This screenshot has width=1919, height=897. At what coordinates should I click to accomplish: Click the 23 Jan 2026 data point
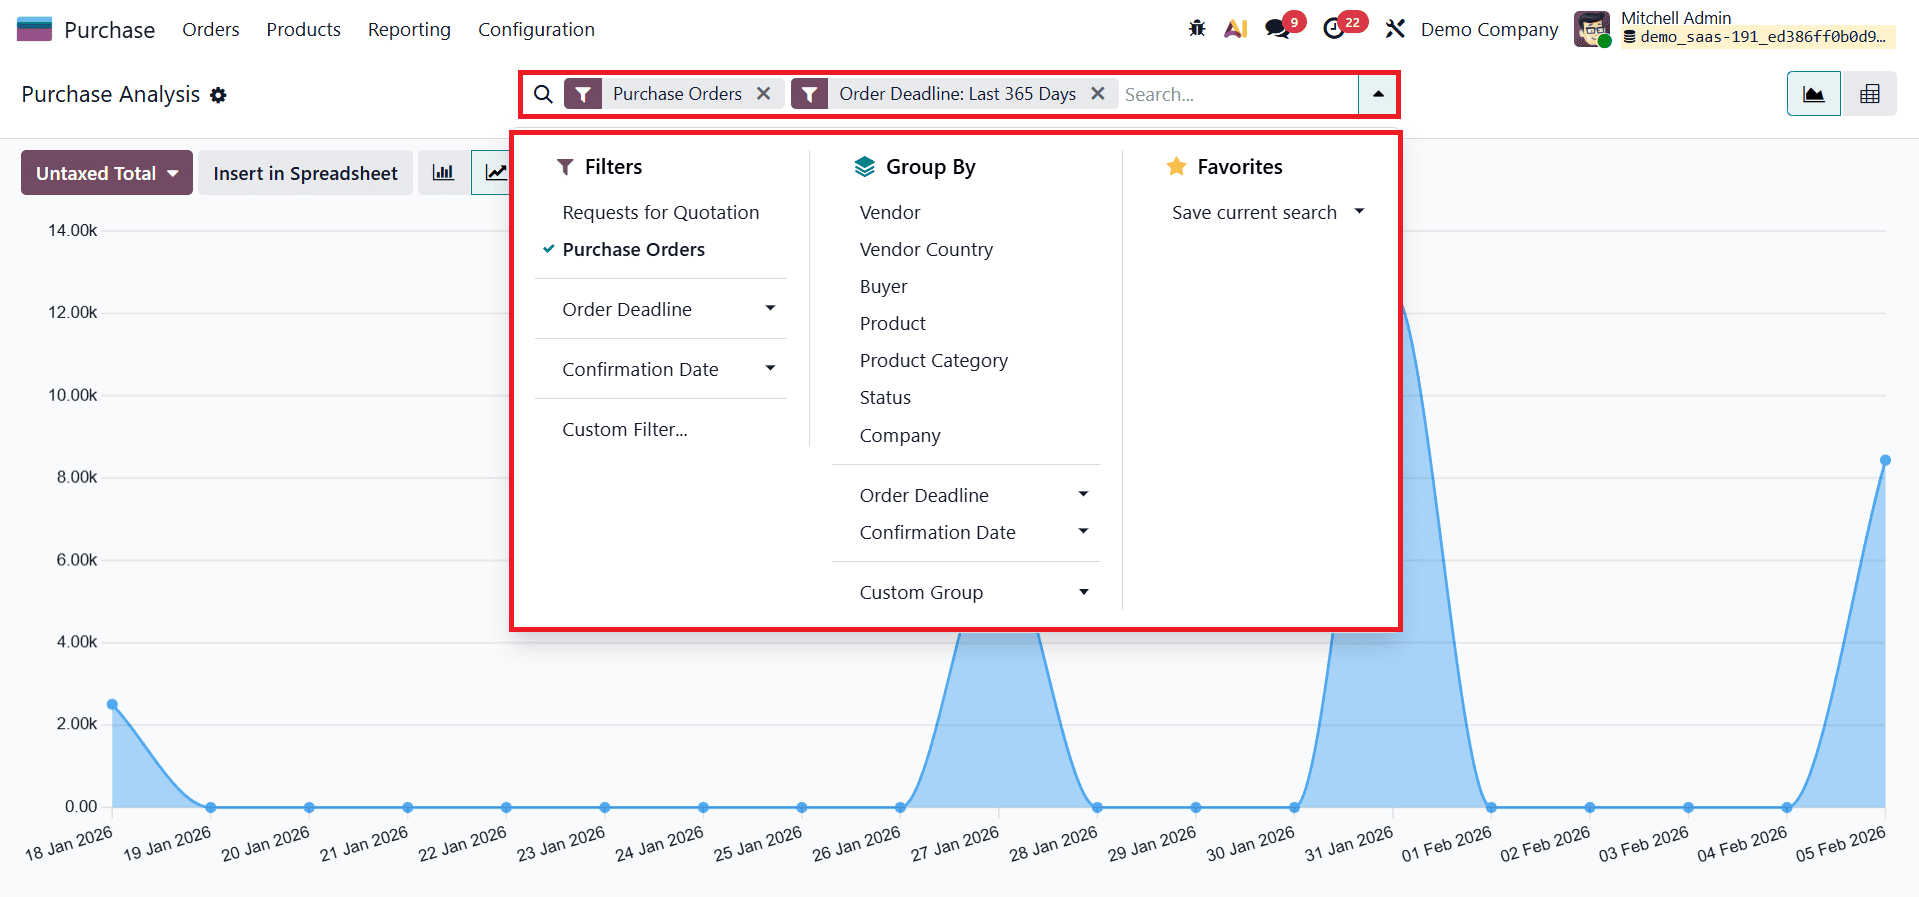tap(605, 807)
